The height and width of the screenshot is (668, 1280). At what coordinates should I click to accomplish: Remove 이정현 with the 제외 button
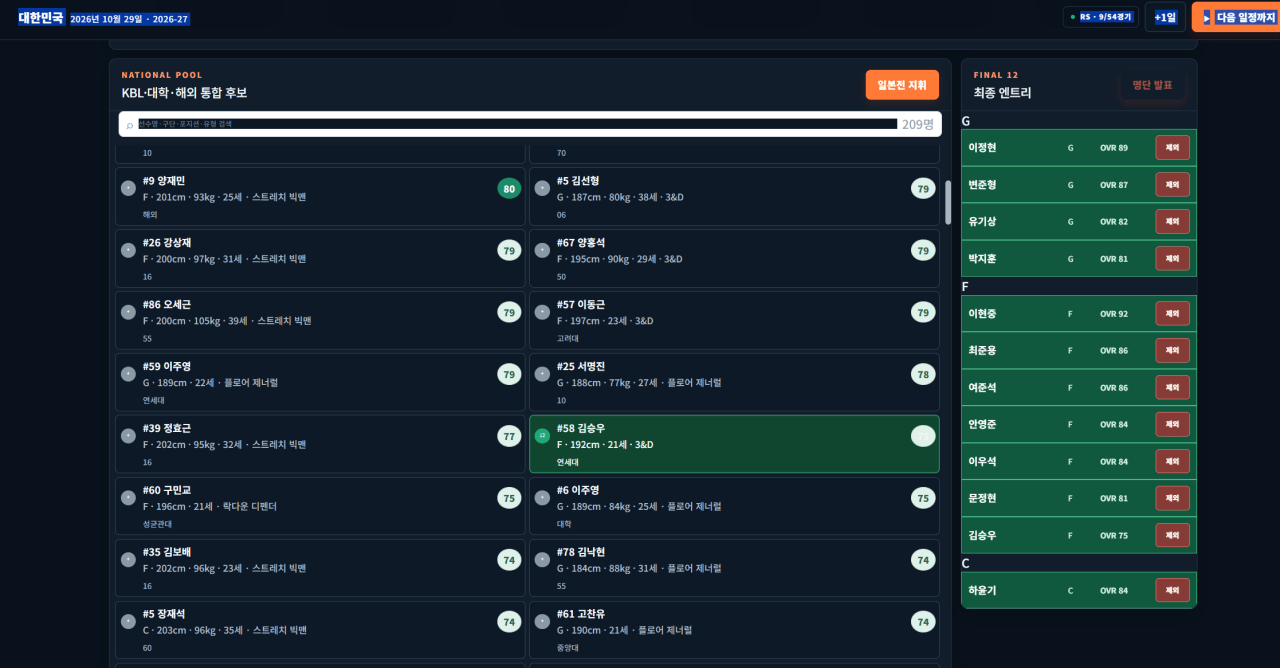[1172, 147]
